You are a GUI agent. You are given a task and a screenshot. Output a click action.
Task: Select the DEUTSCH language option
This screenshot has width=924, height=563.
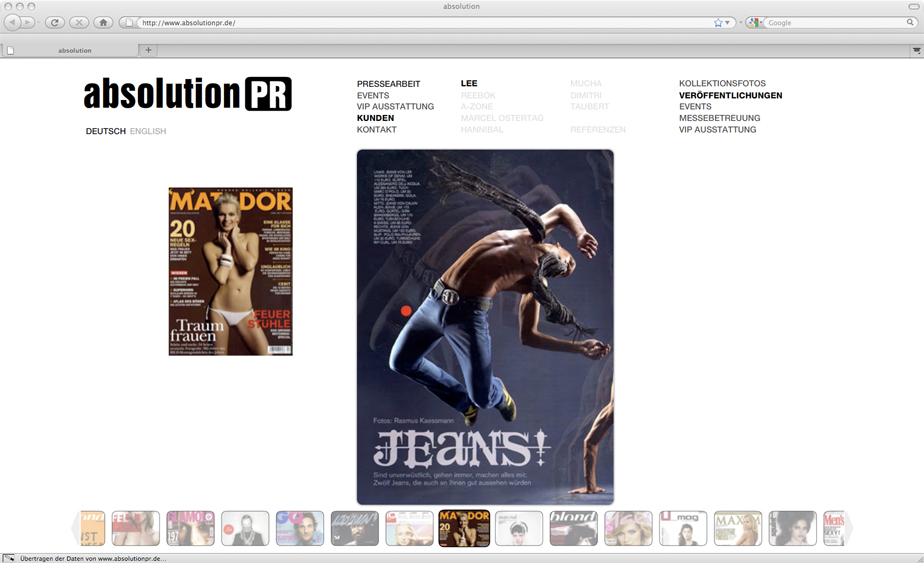[105, 131]
